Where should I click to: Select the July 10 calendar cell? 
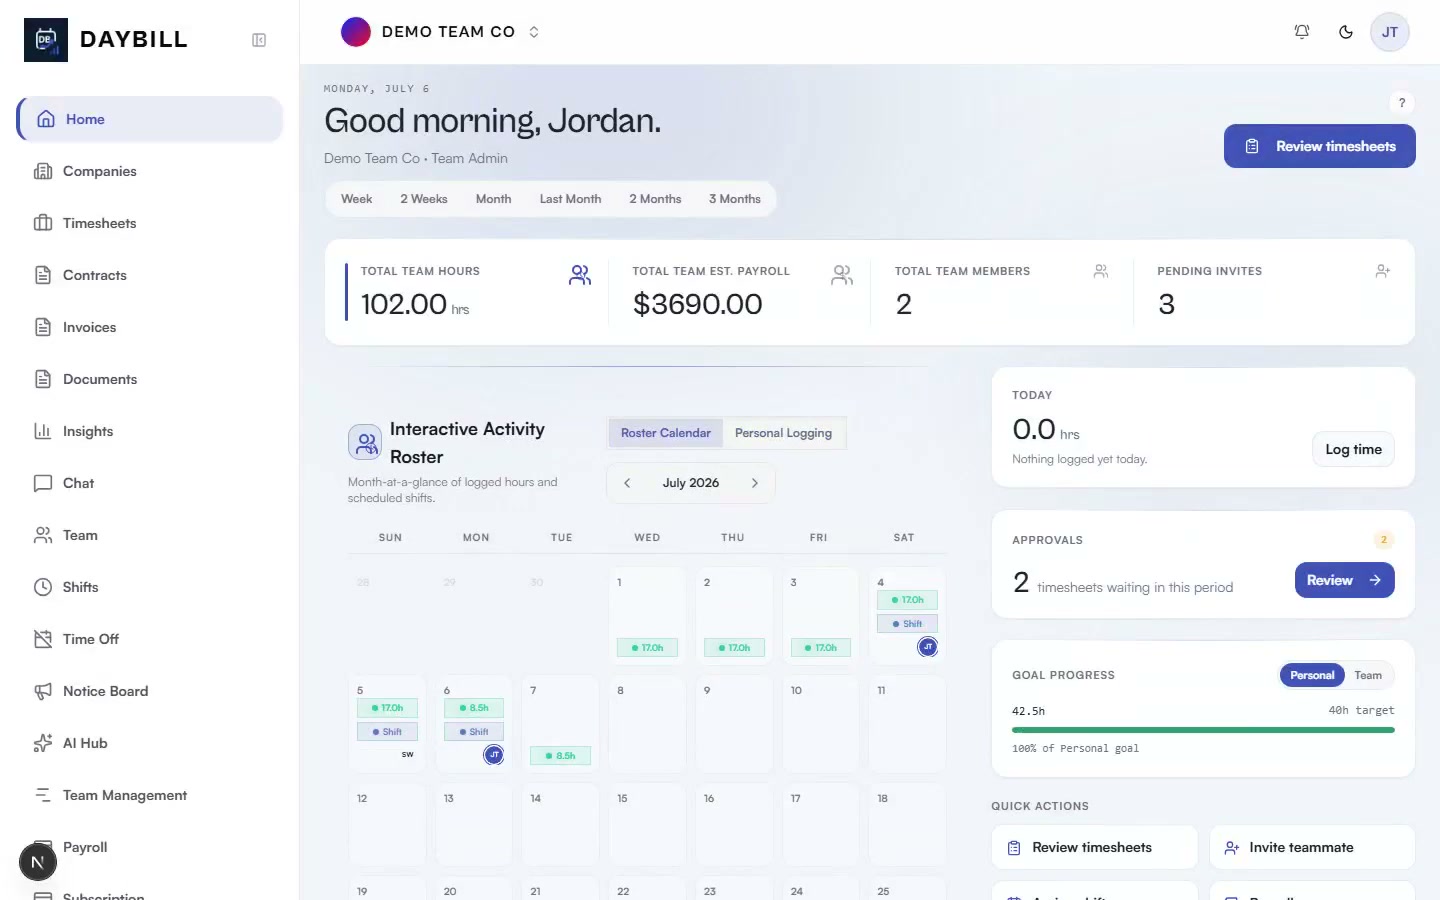point(821,724)
